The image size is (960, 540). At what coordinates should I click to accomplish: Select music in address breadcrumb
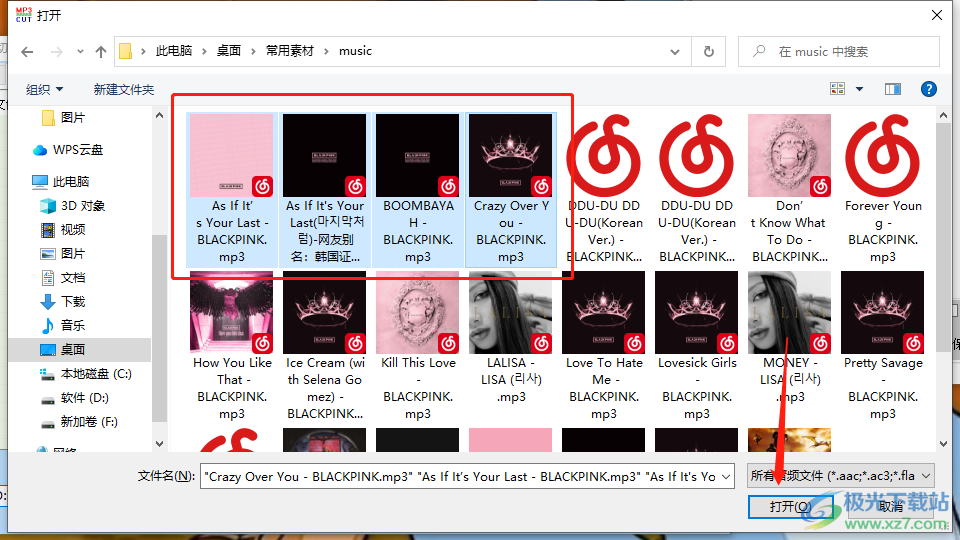coord(356,51)
